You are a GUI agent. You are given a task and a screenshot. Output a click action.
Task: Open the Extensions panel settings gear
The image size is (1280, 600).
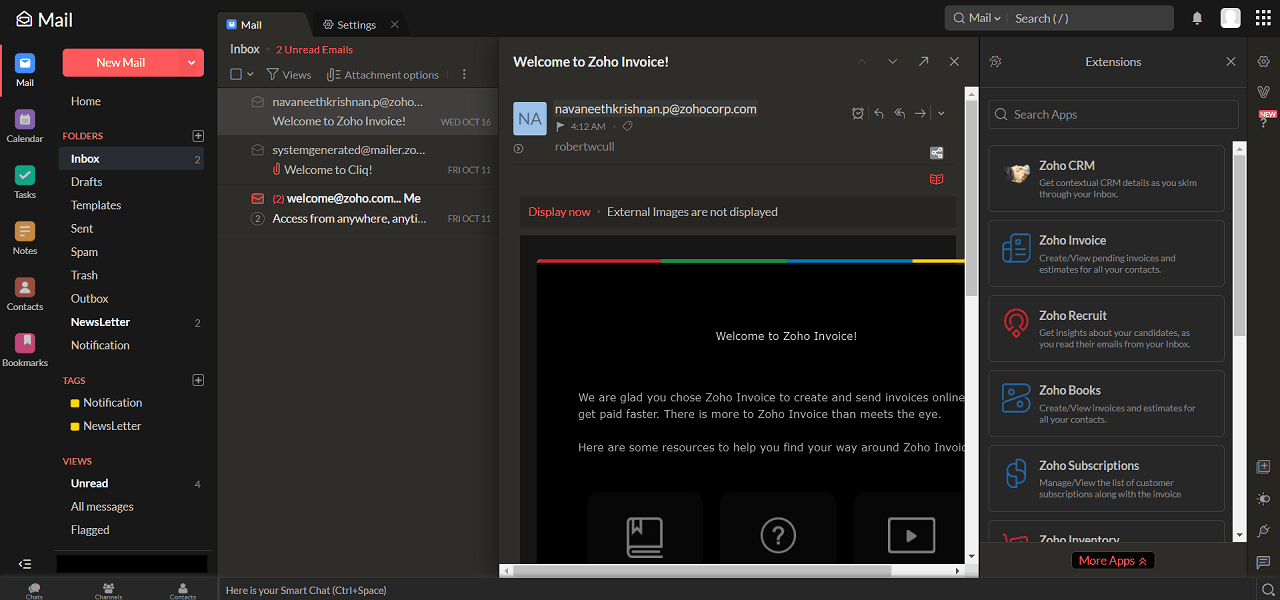tap(995, 62)
